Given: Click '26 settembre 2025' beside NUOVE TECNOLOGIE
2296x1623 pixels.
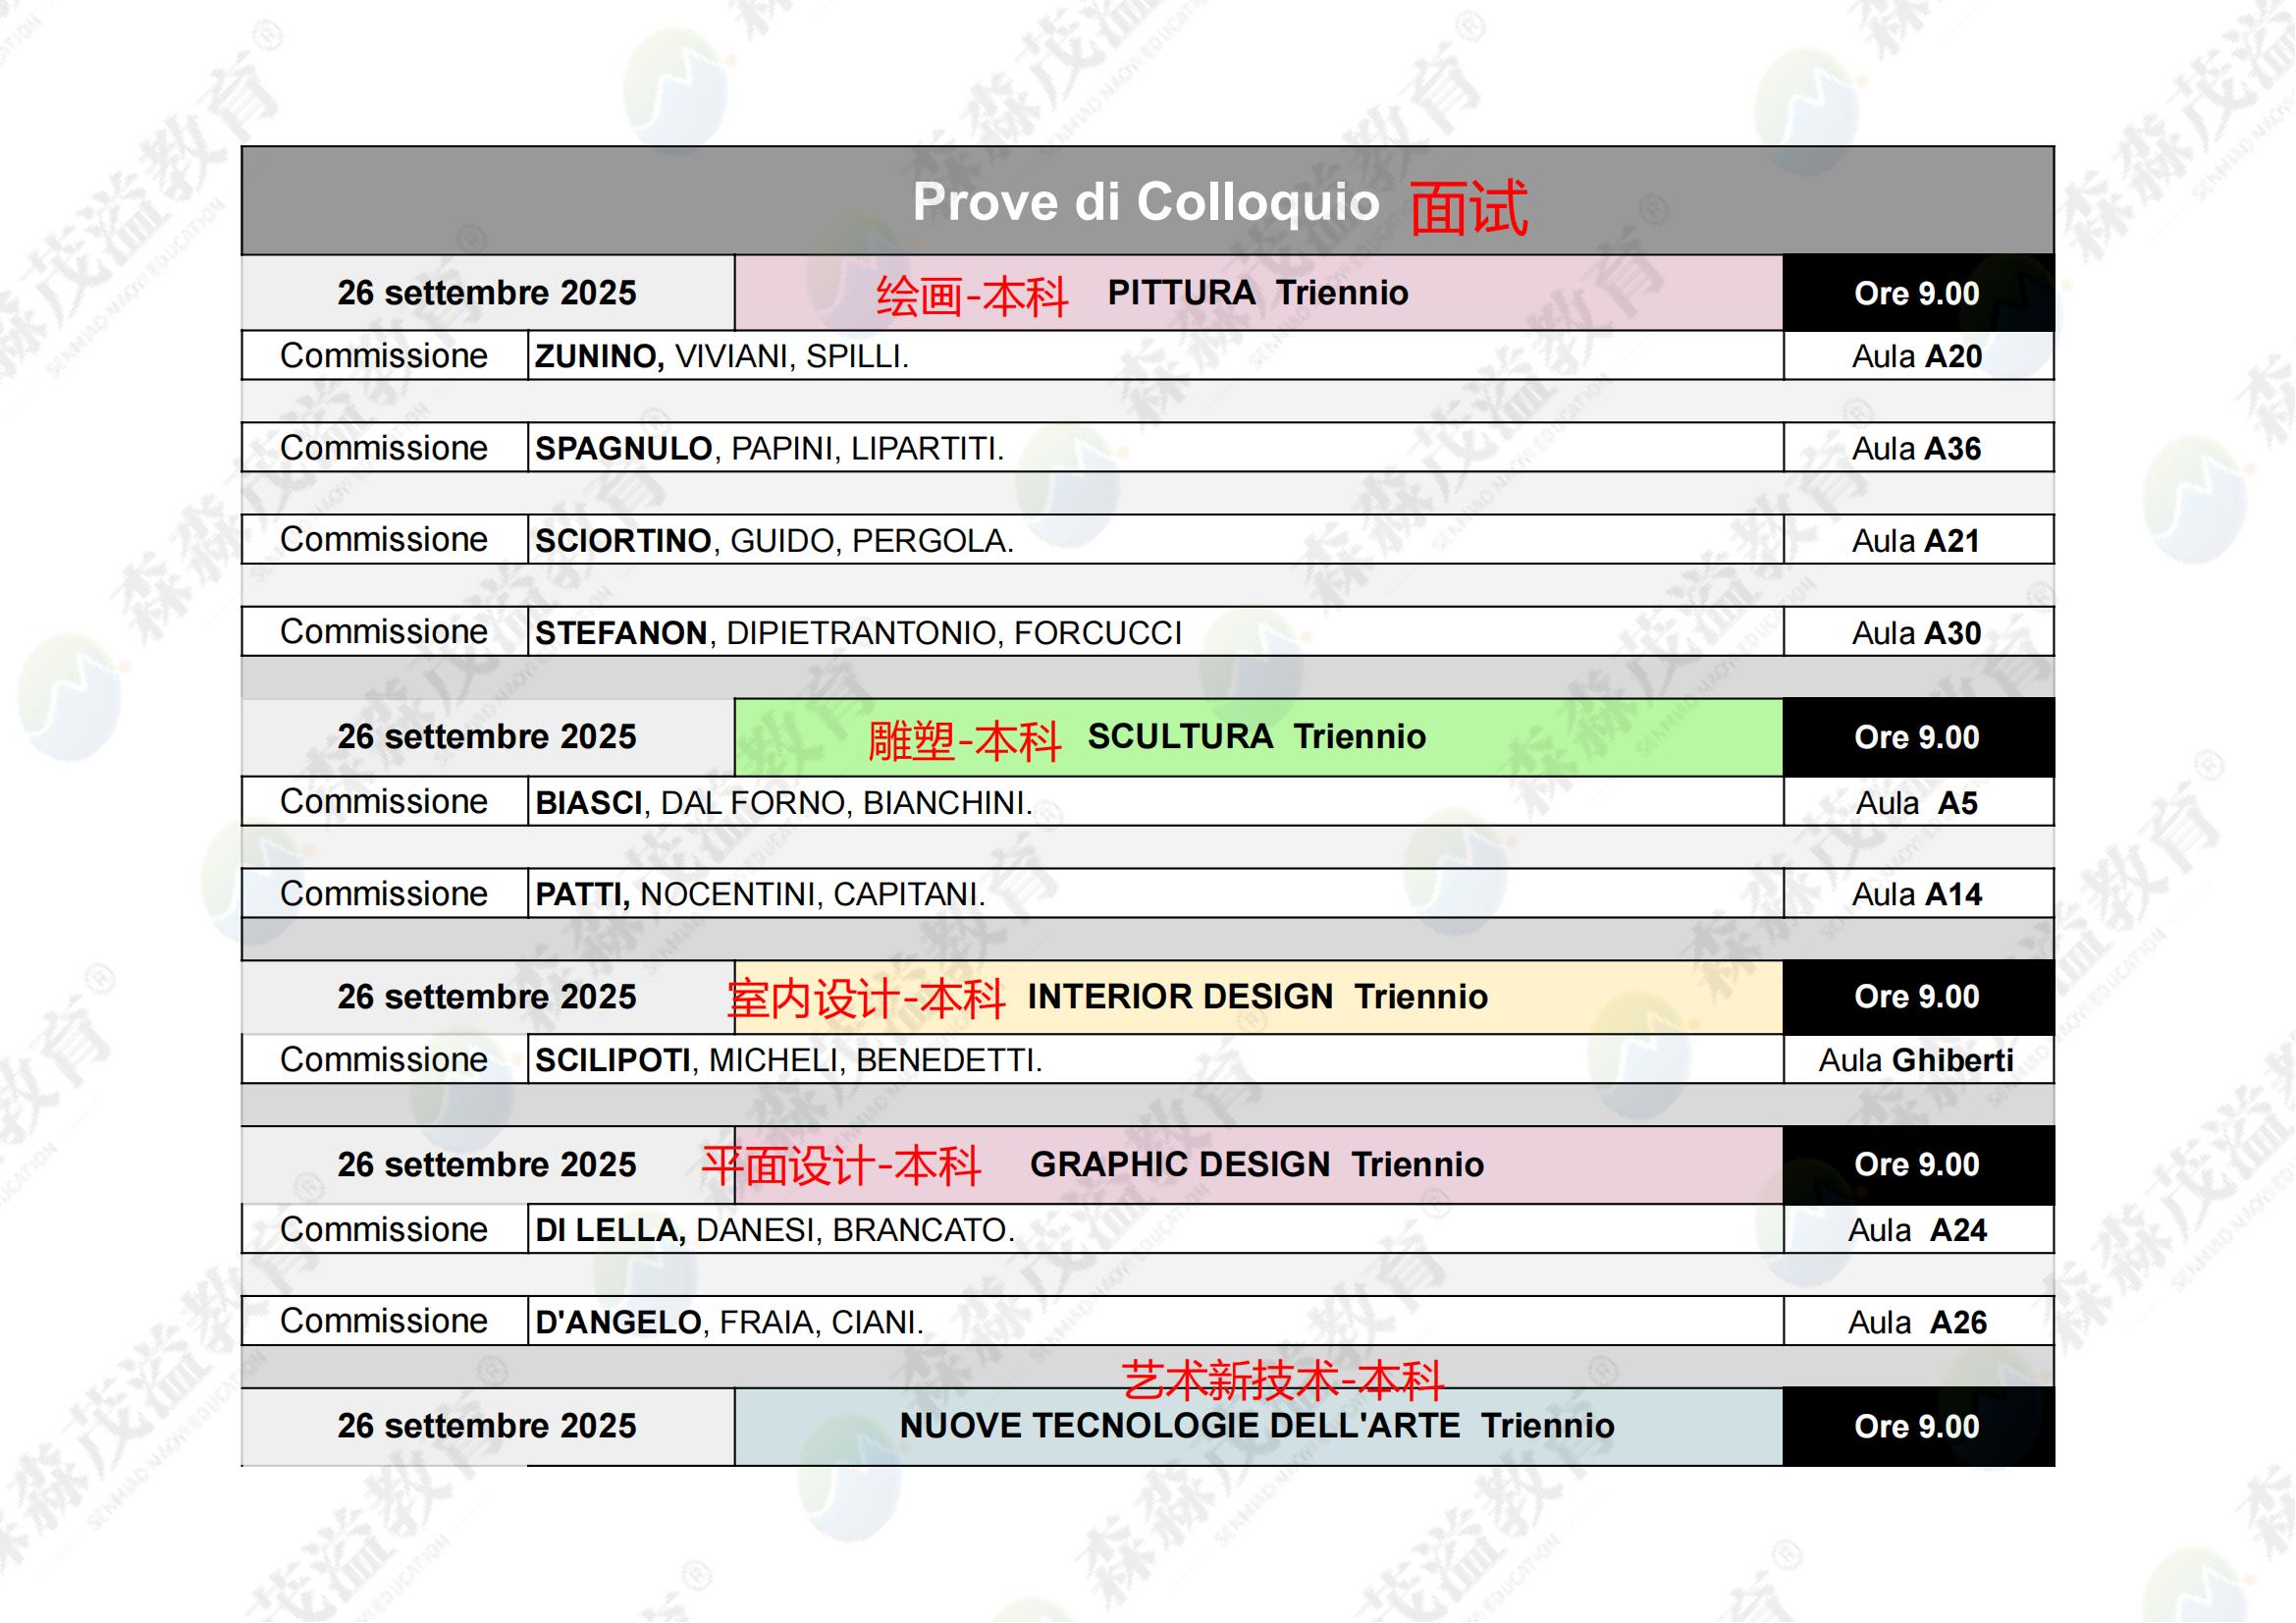Looking at the screenshot, I should click(487, 1425).
